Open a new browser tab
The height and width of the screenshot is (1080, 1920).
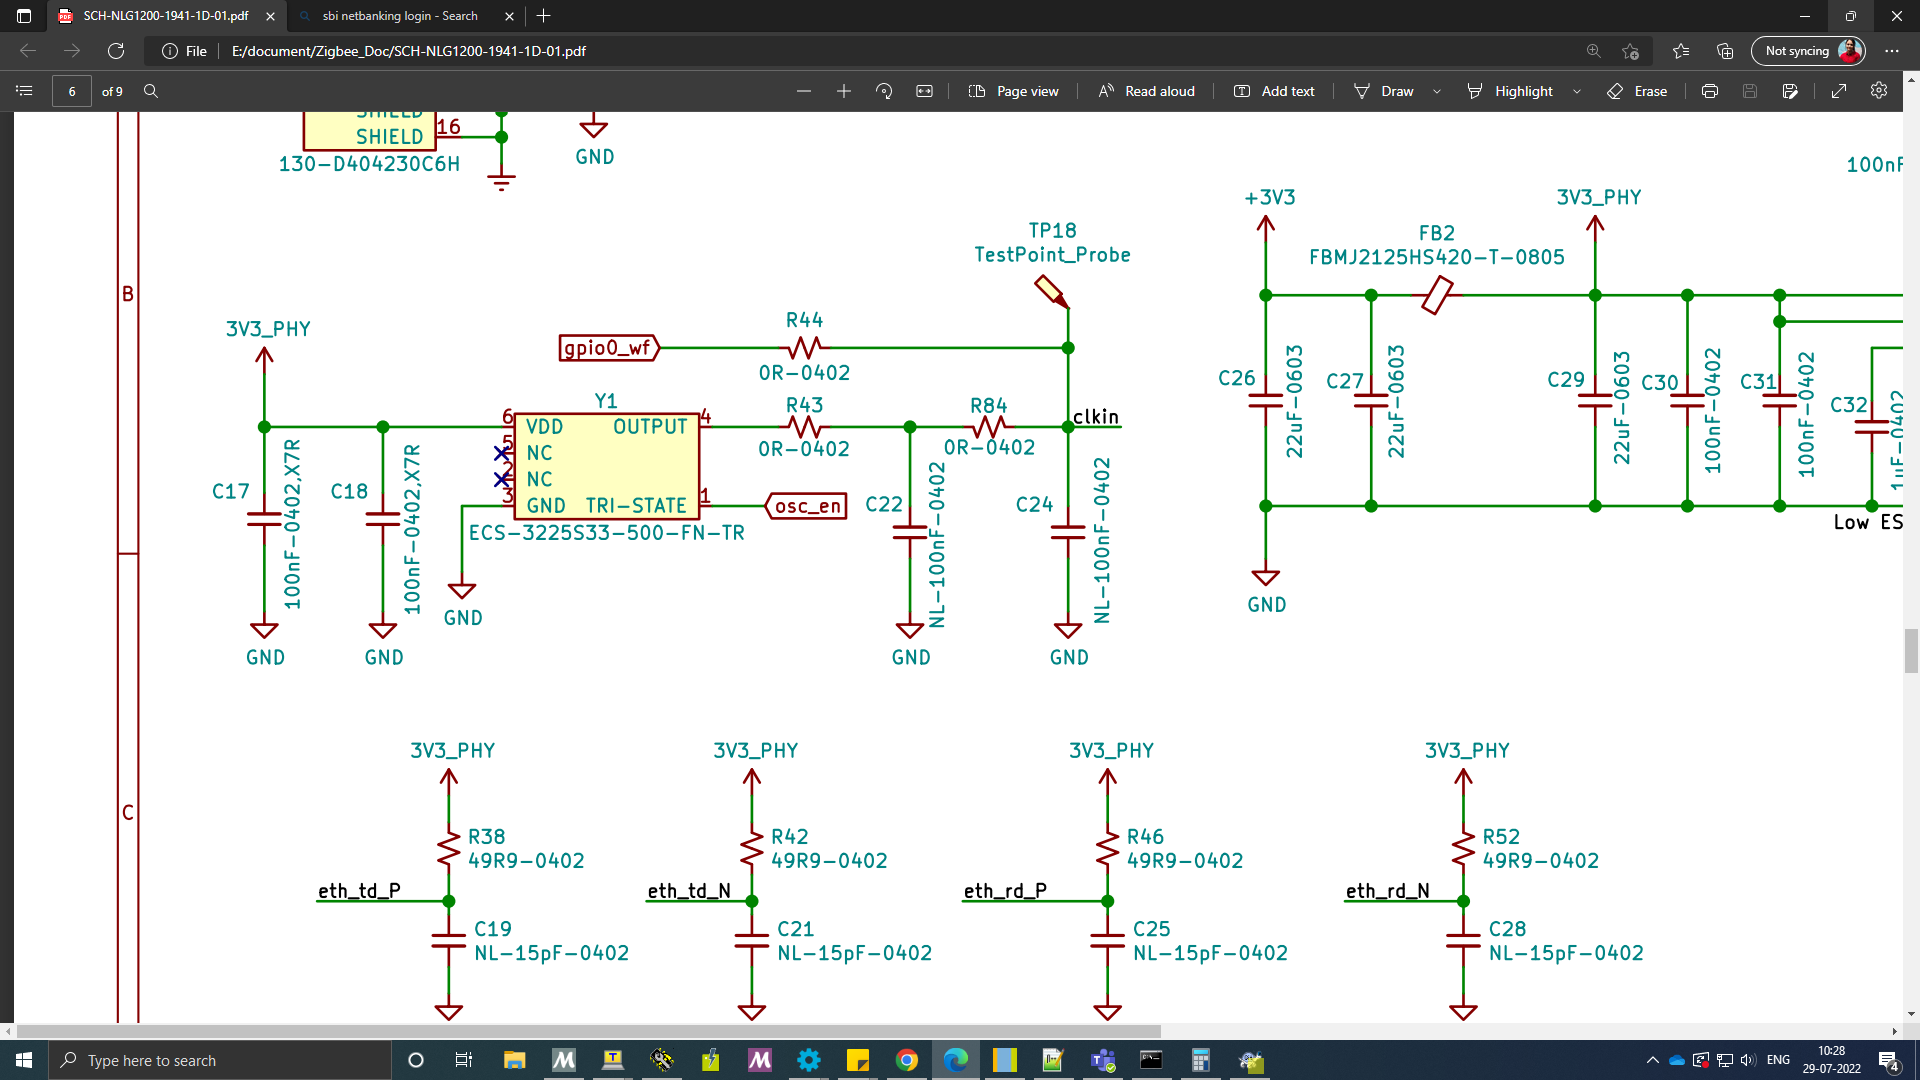point(543,16)
